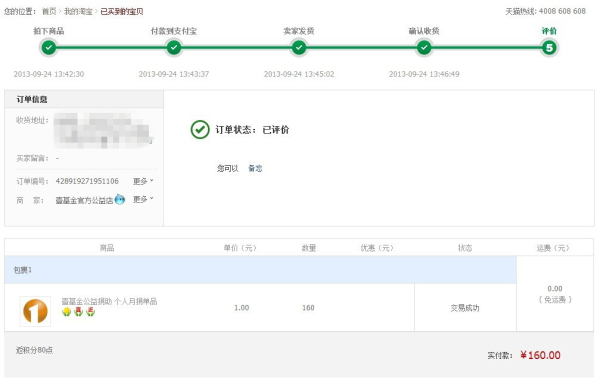Open the seller shop name link
This screenshot has height=381, width=600.
(84, 200)
